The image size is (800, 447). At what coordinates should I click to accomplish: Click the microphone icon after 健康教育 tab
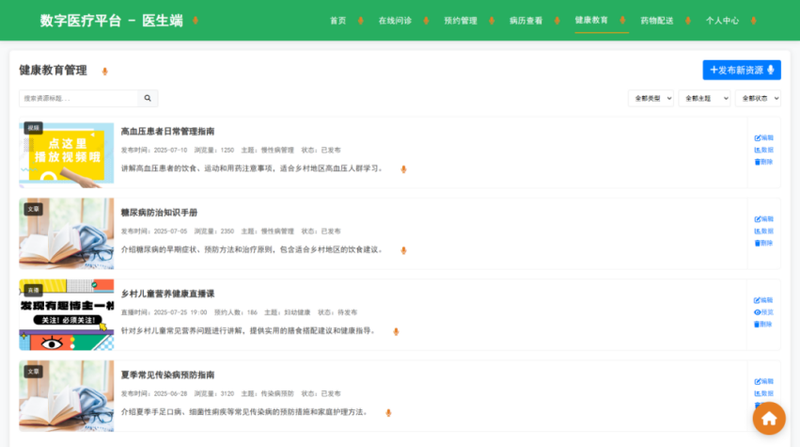pos(622,20)
